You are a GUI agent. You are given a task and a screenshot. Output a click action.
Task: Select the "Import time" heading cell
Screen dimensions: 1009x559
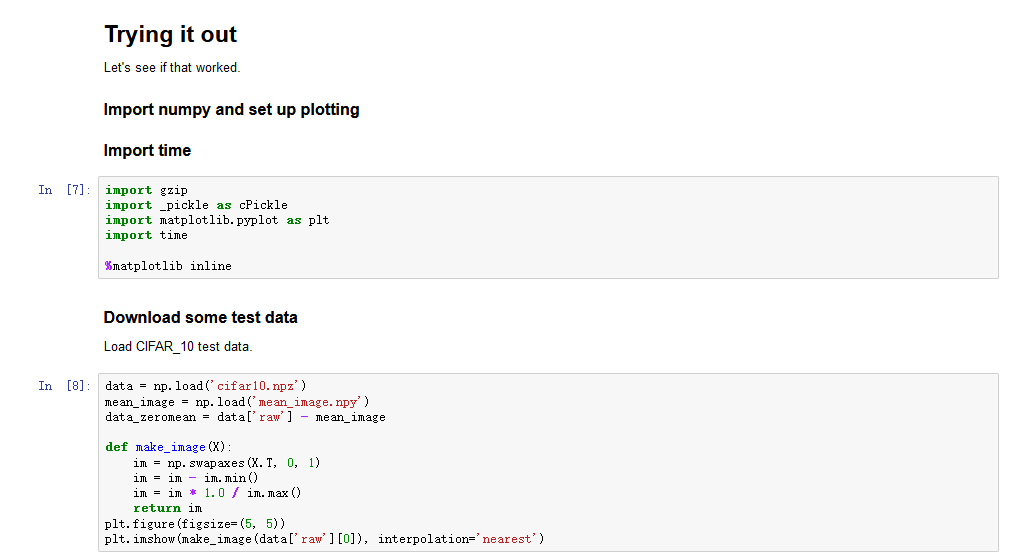[x=147, y=150]
